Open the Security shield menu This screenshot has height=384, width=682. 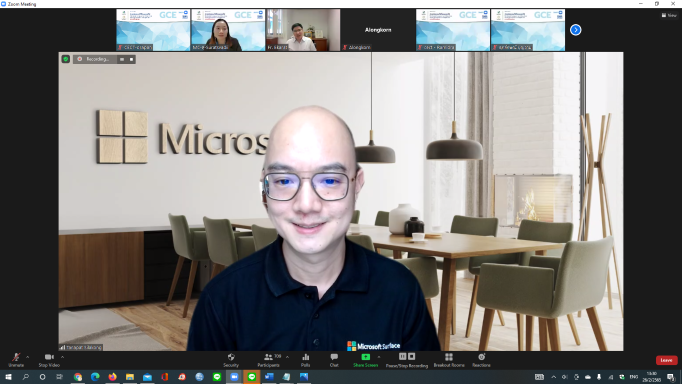(231, 360)
